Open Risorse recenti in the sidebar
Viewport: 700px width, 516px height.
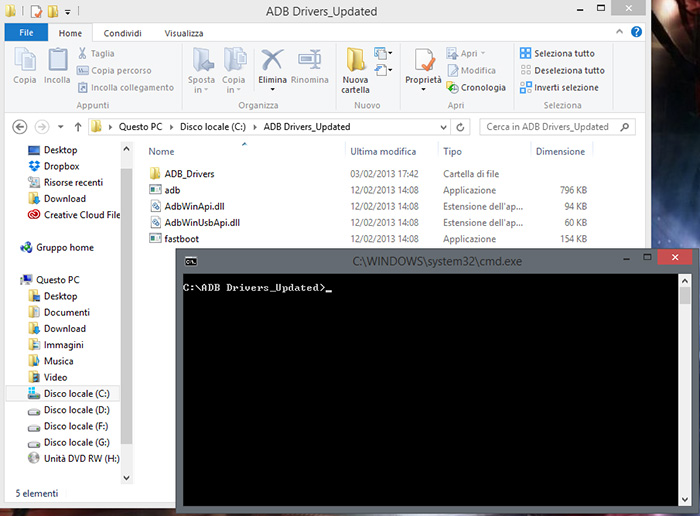click(66, 182)
